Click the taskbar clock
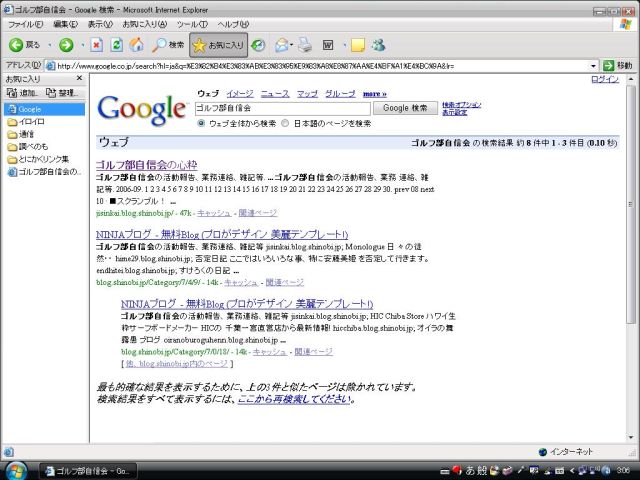Image resolution: width=640 pixels, height=480 pixels. point(623,471)
